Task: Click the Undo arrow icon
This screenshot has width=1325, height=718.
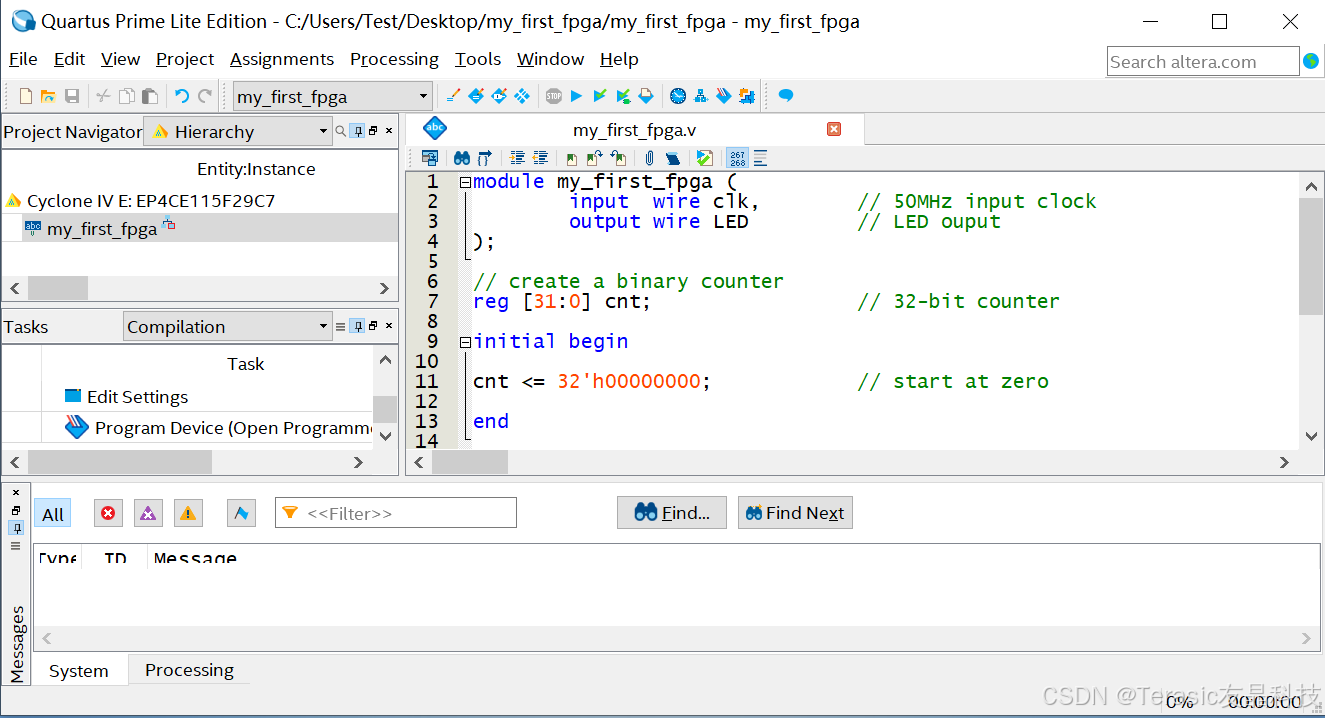Action: click(182, 96)
